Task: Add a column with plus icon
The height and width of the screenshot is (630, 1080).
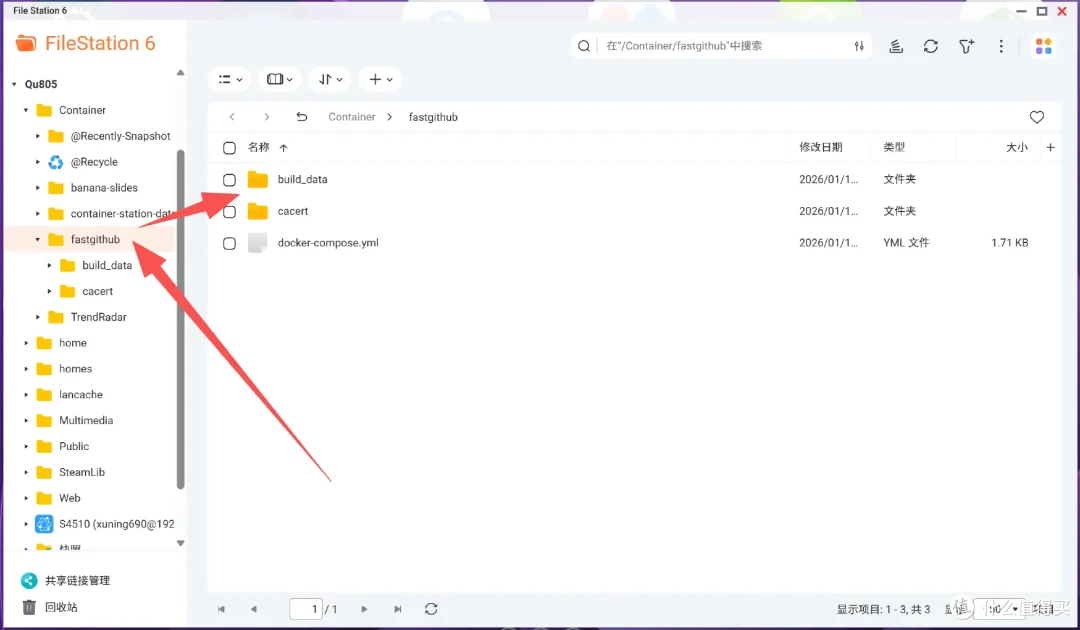Action: coord(1050,147)
